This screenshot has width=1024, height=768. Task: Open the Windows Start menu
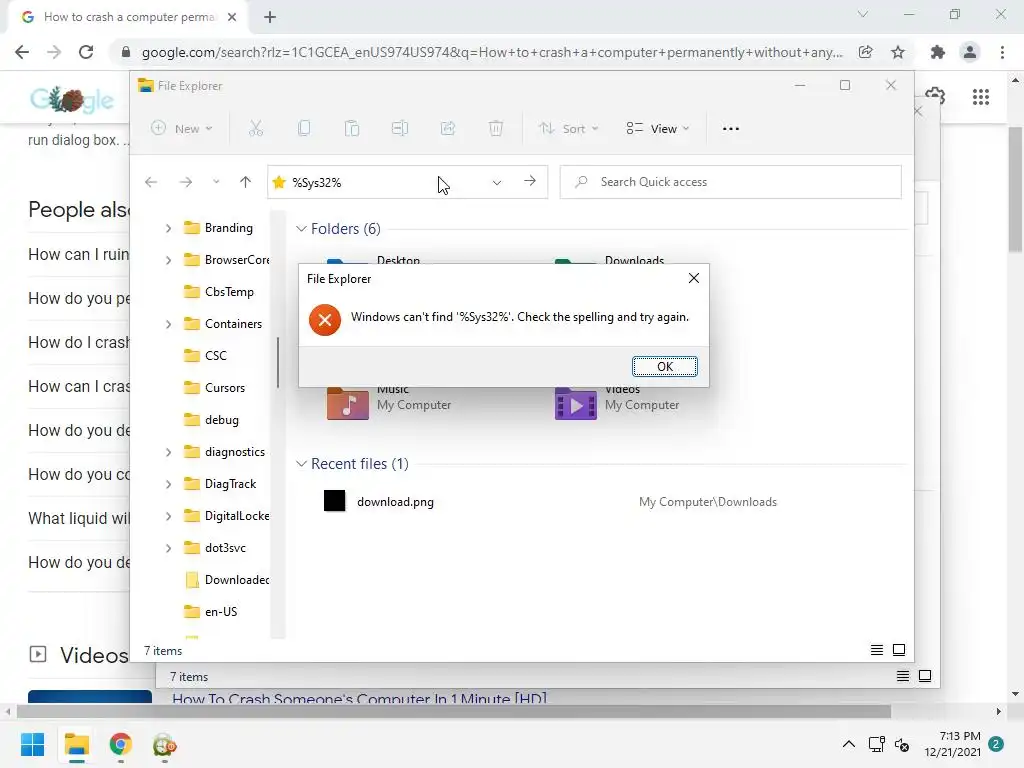(32, 744)
